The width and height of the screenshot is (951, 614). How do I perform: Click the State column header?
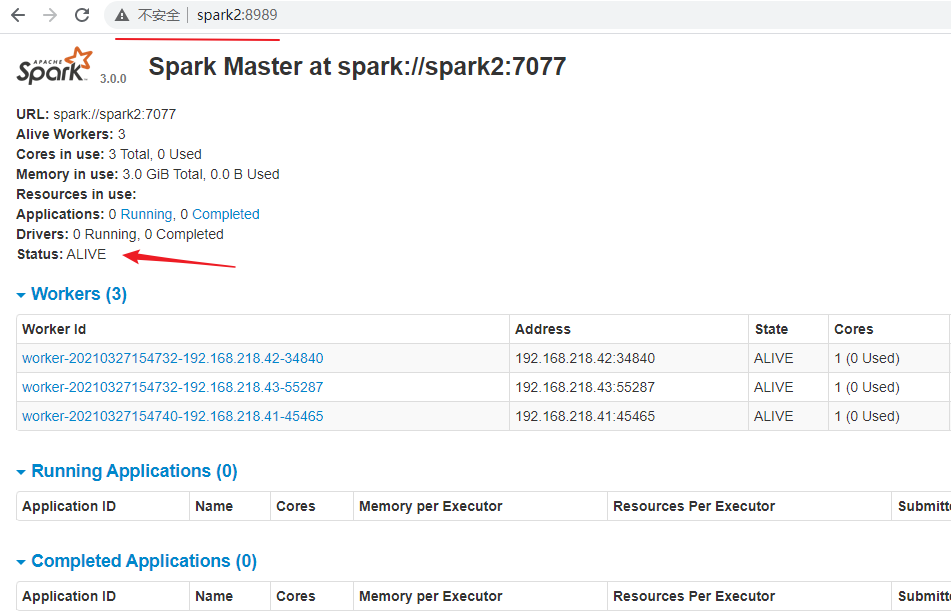[x=771, y=329]
